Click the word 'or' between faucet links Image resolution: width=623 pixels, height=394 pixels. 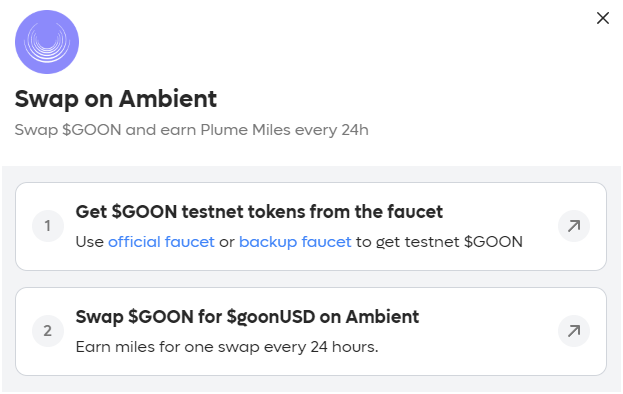pyautogui.click(x=226, y=242)
